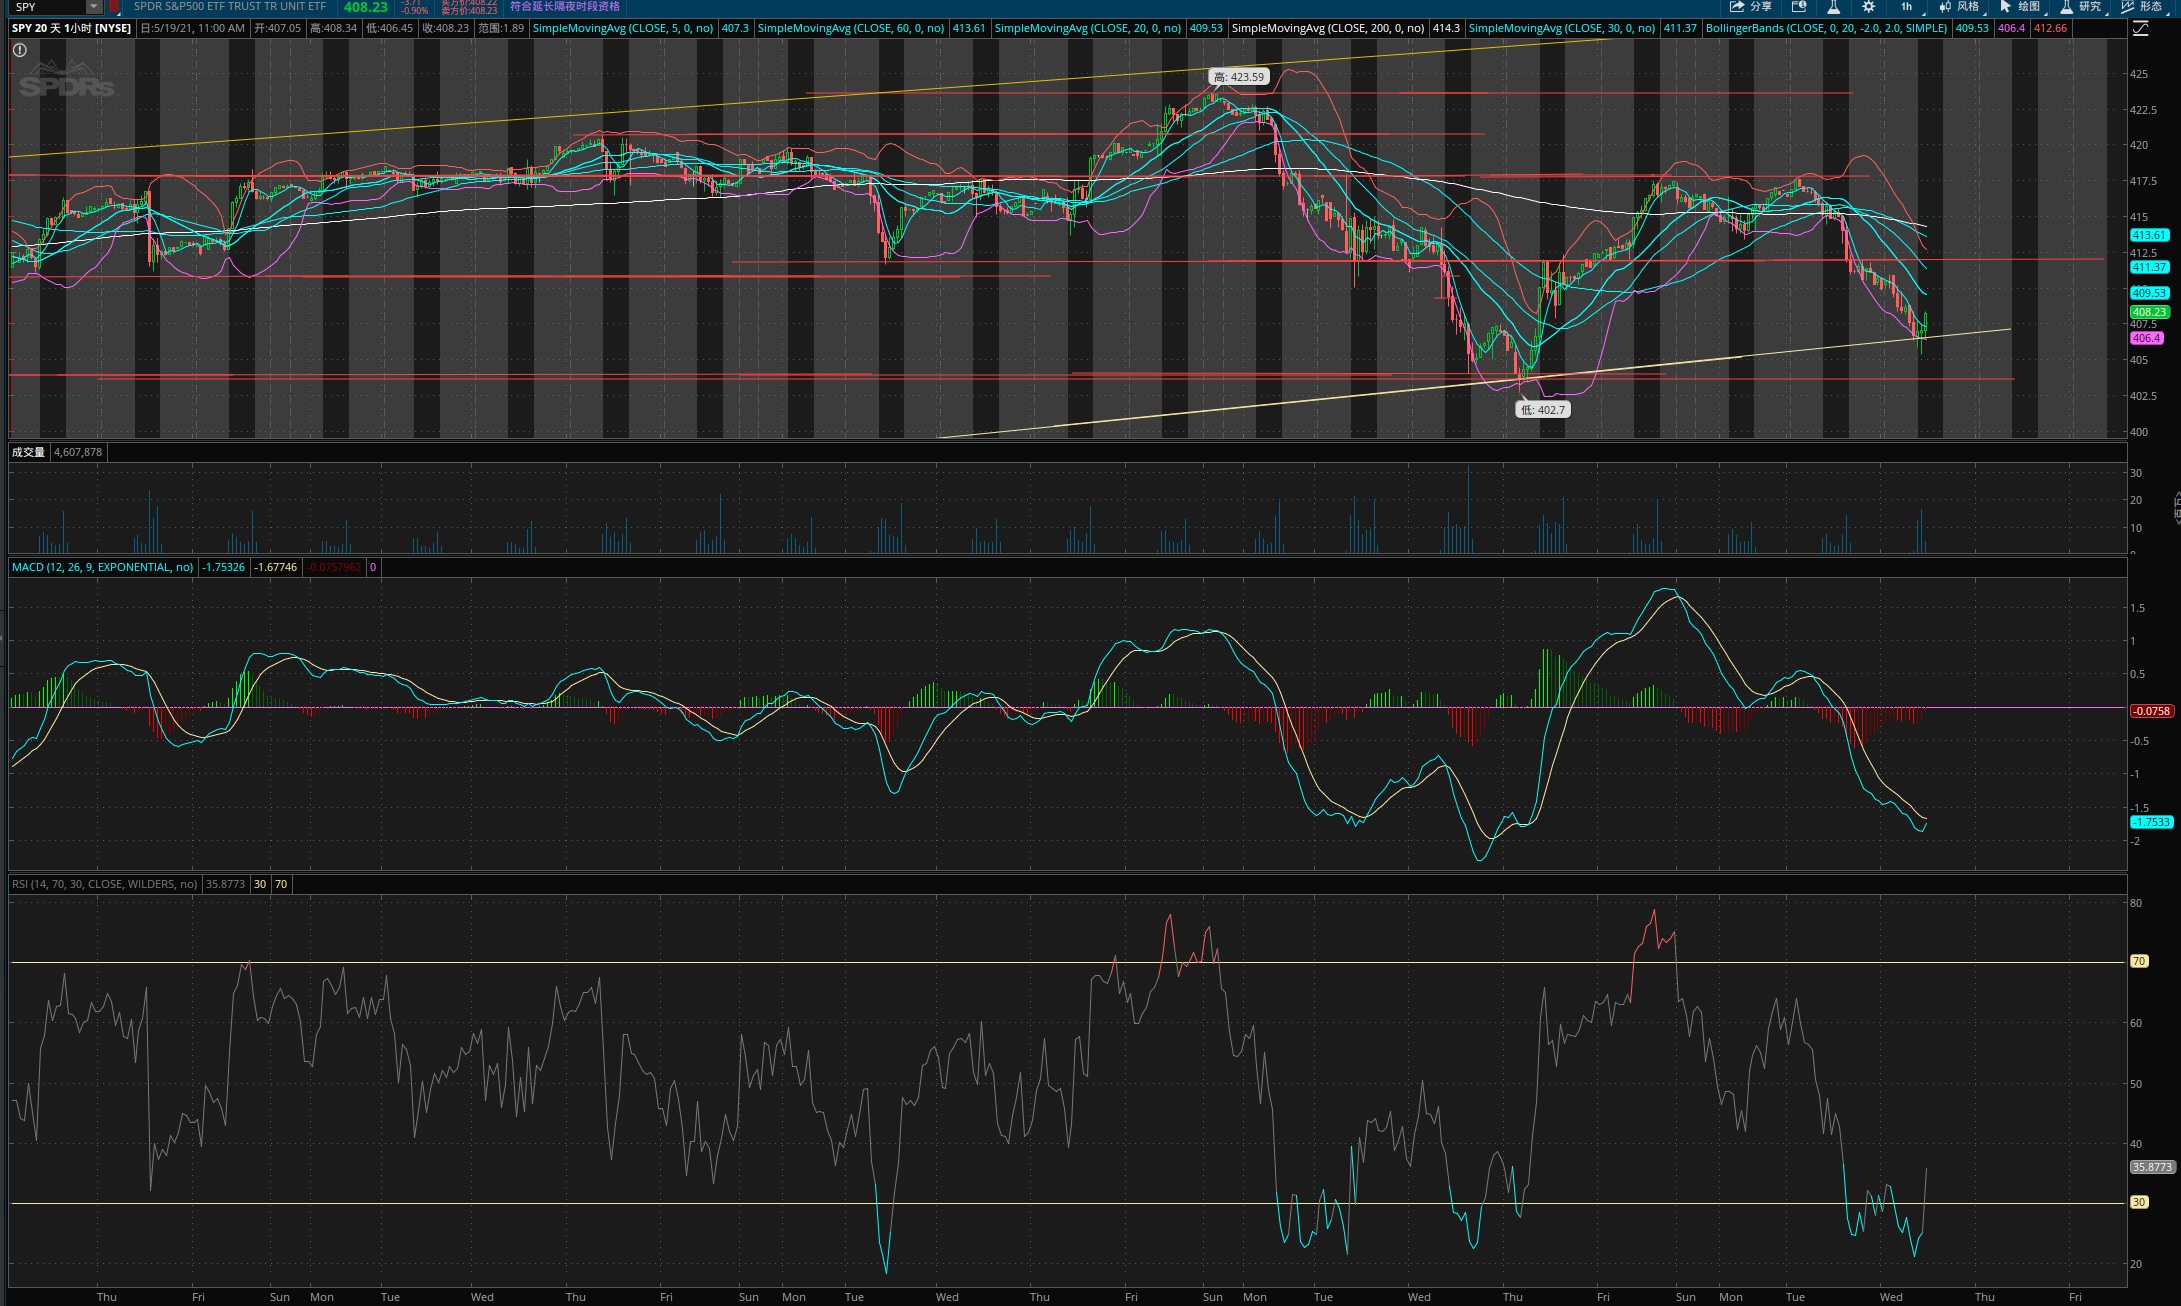Click the right sidebar expander handle
Viewport: 2181px width, 1306px height.
point(2177,508)
